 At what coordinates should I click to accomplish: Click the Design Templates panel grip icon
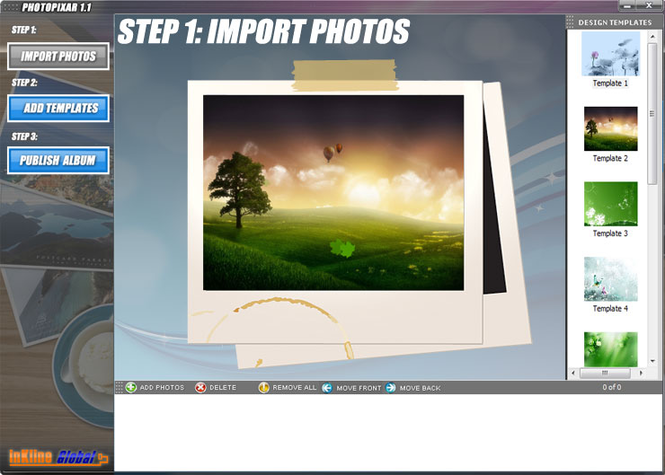coord(571,21)
